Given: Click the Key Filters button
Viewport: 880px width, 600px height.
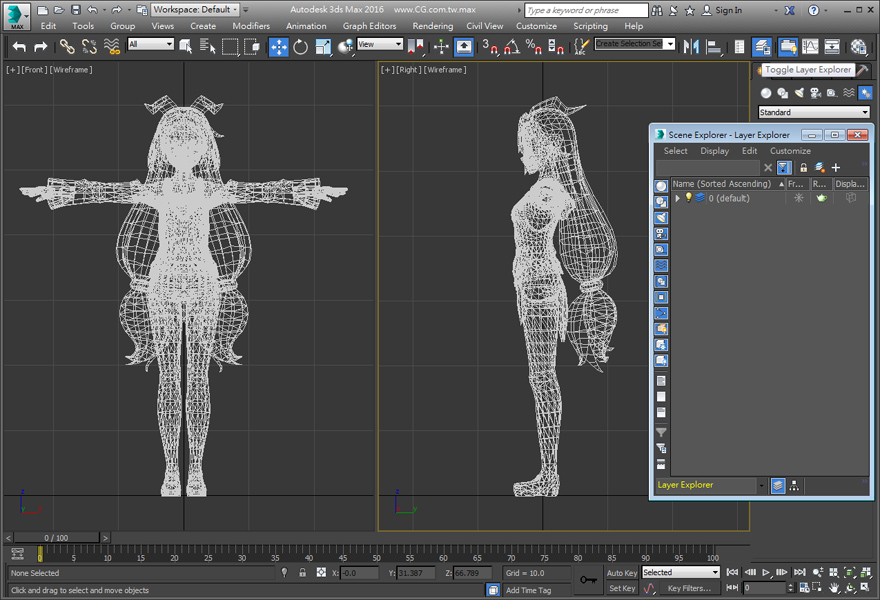Looking at the screenshot, I should tap(689, 588).
